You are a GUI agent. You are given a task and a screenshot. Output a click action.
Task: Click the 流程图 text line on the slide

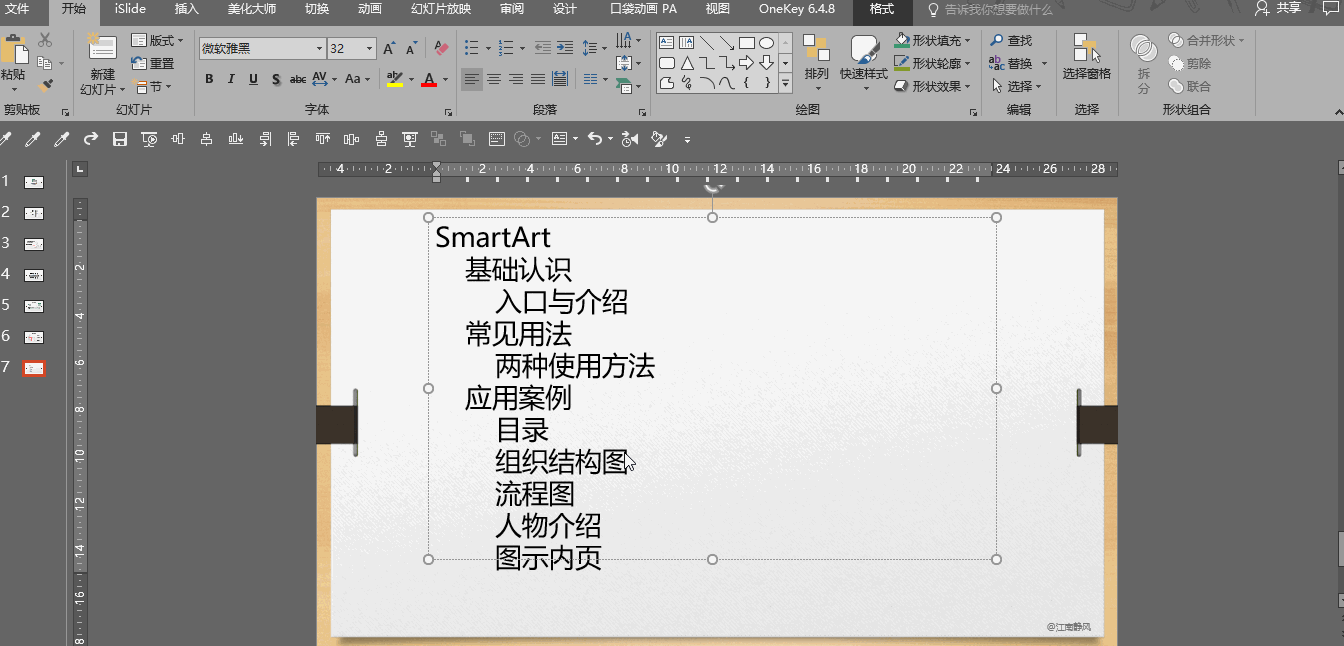535,493
